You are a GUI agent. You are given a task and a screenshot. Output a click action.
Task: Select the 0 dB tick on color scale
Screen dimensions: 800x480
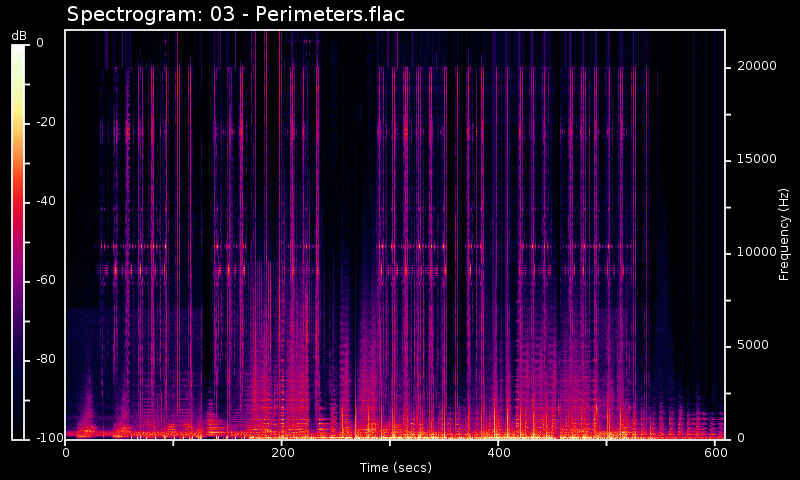coord(40,43)
